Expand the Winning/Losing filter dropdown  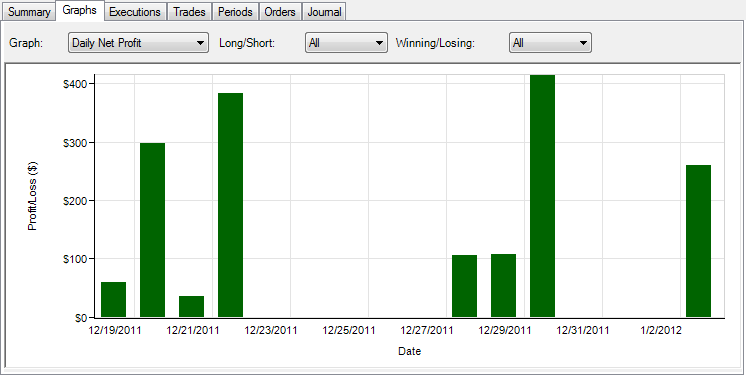point(550,43)
